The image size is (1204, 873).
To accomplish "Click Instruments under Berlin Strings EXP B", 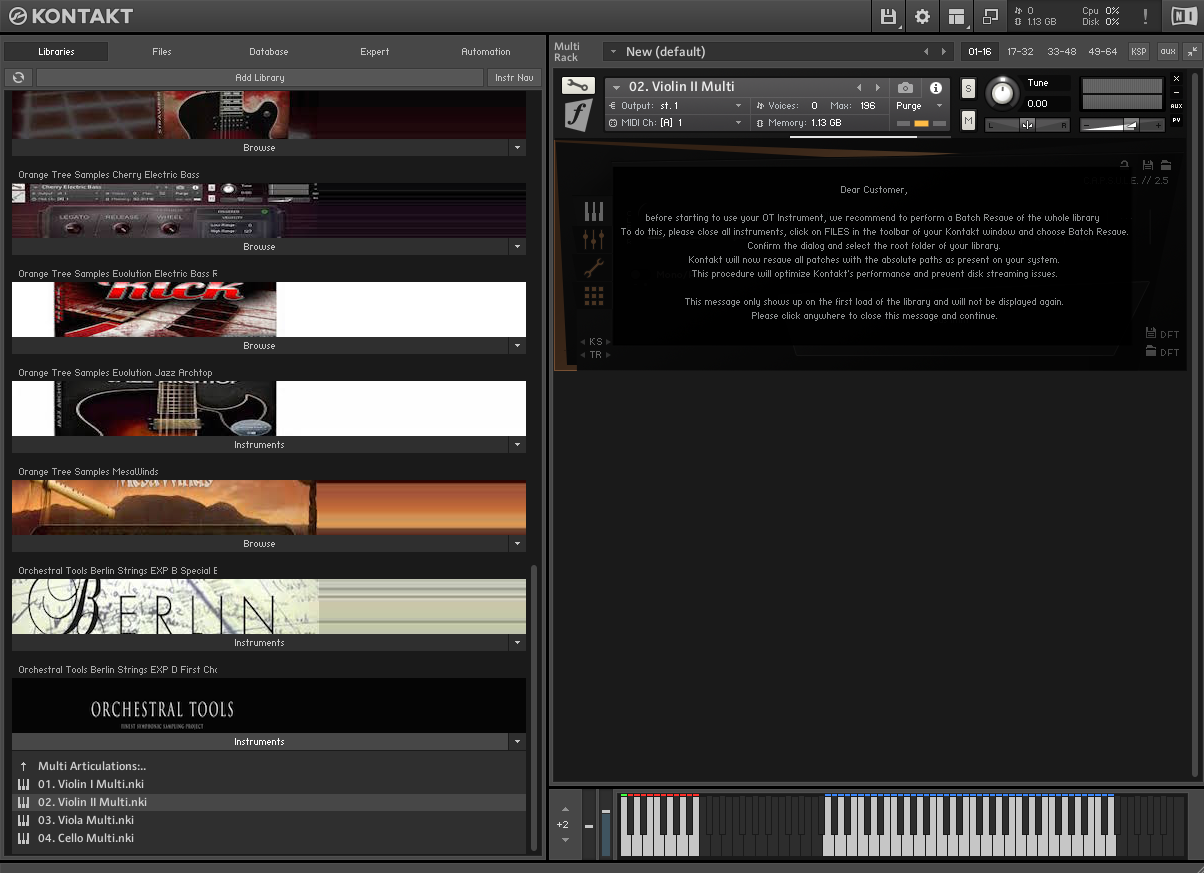I will pos(260,642).
